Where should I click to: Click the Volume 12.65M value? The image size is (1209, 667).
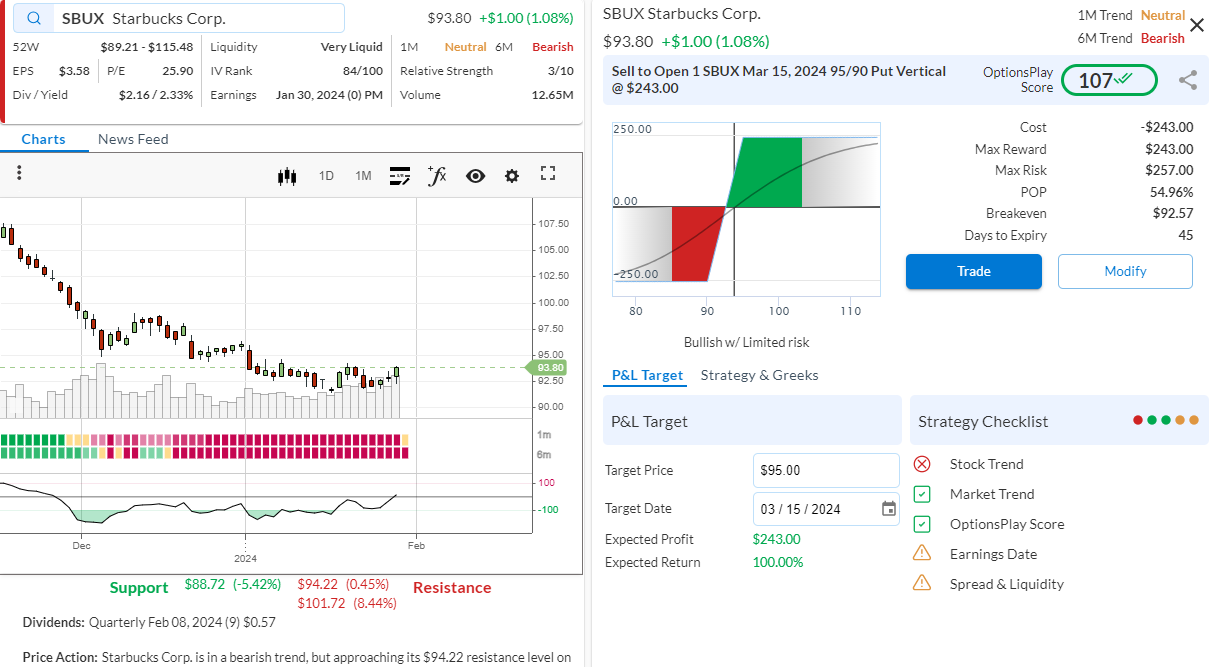click(x=553, y=95)
